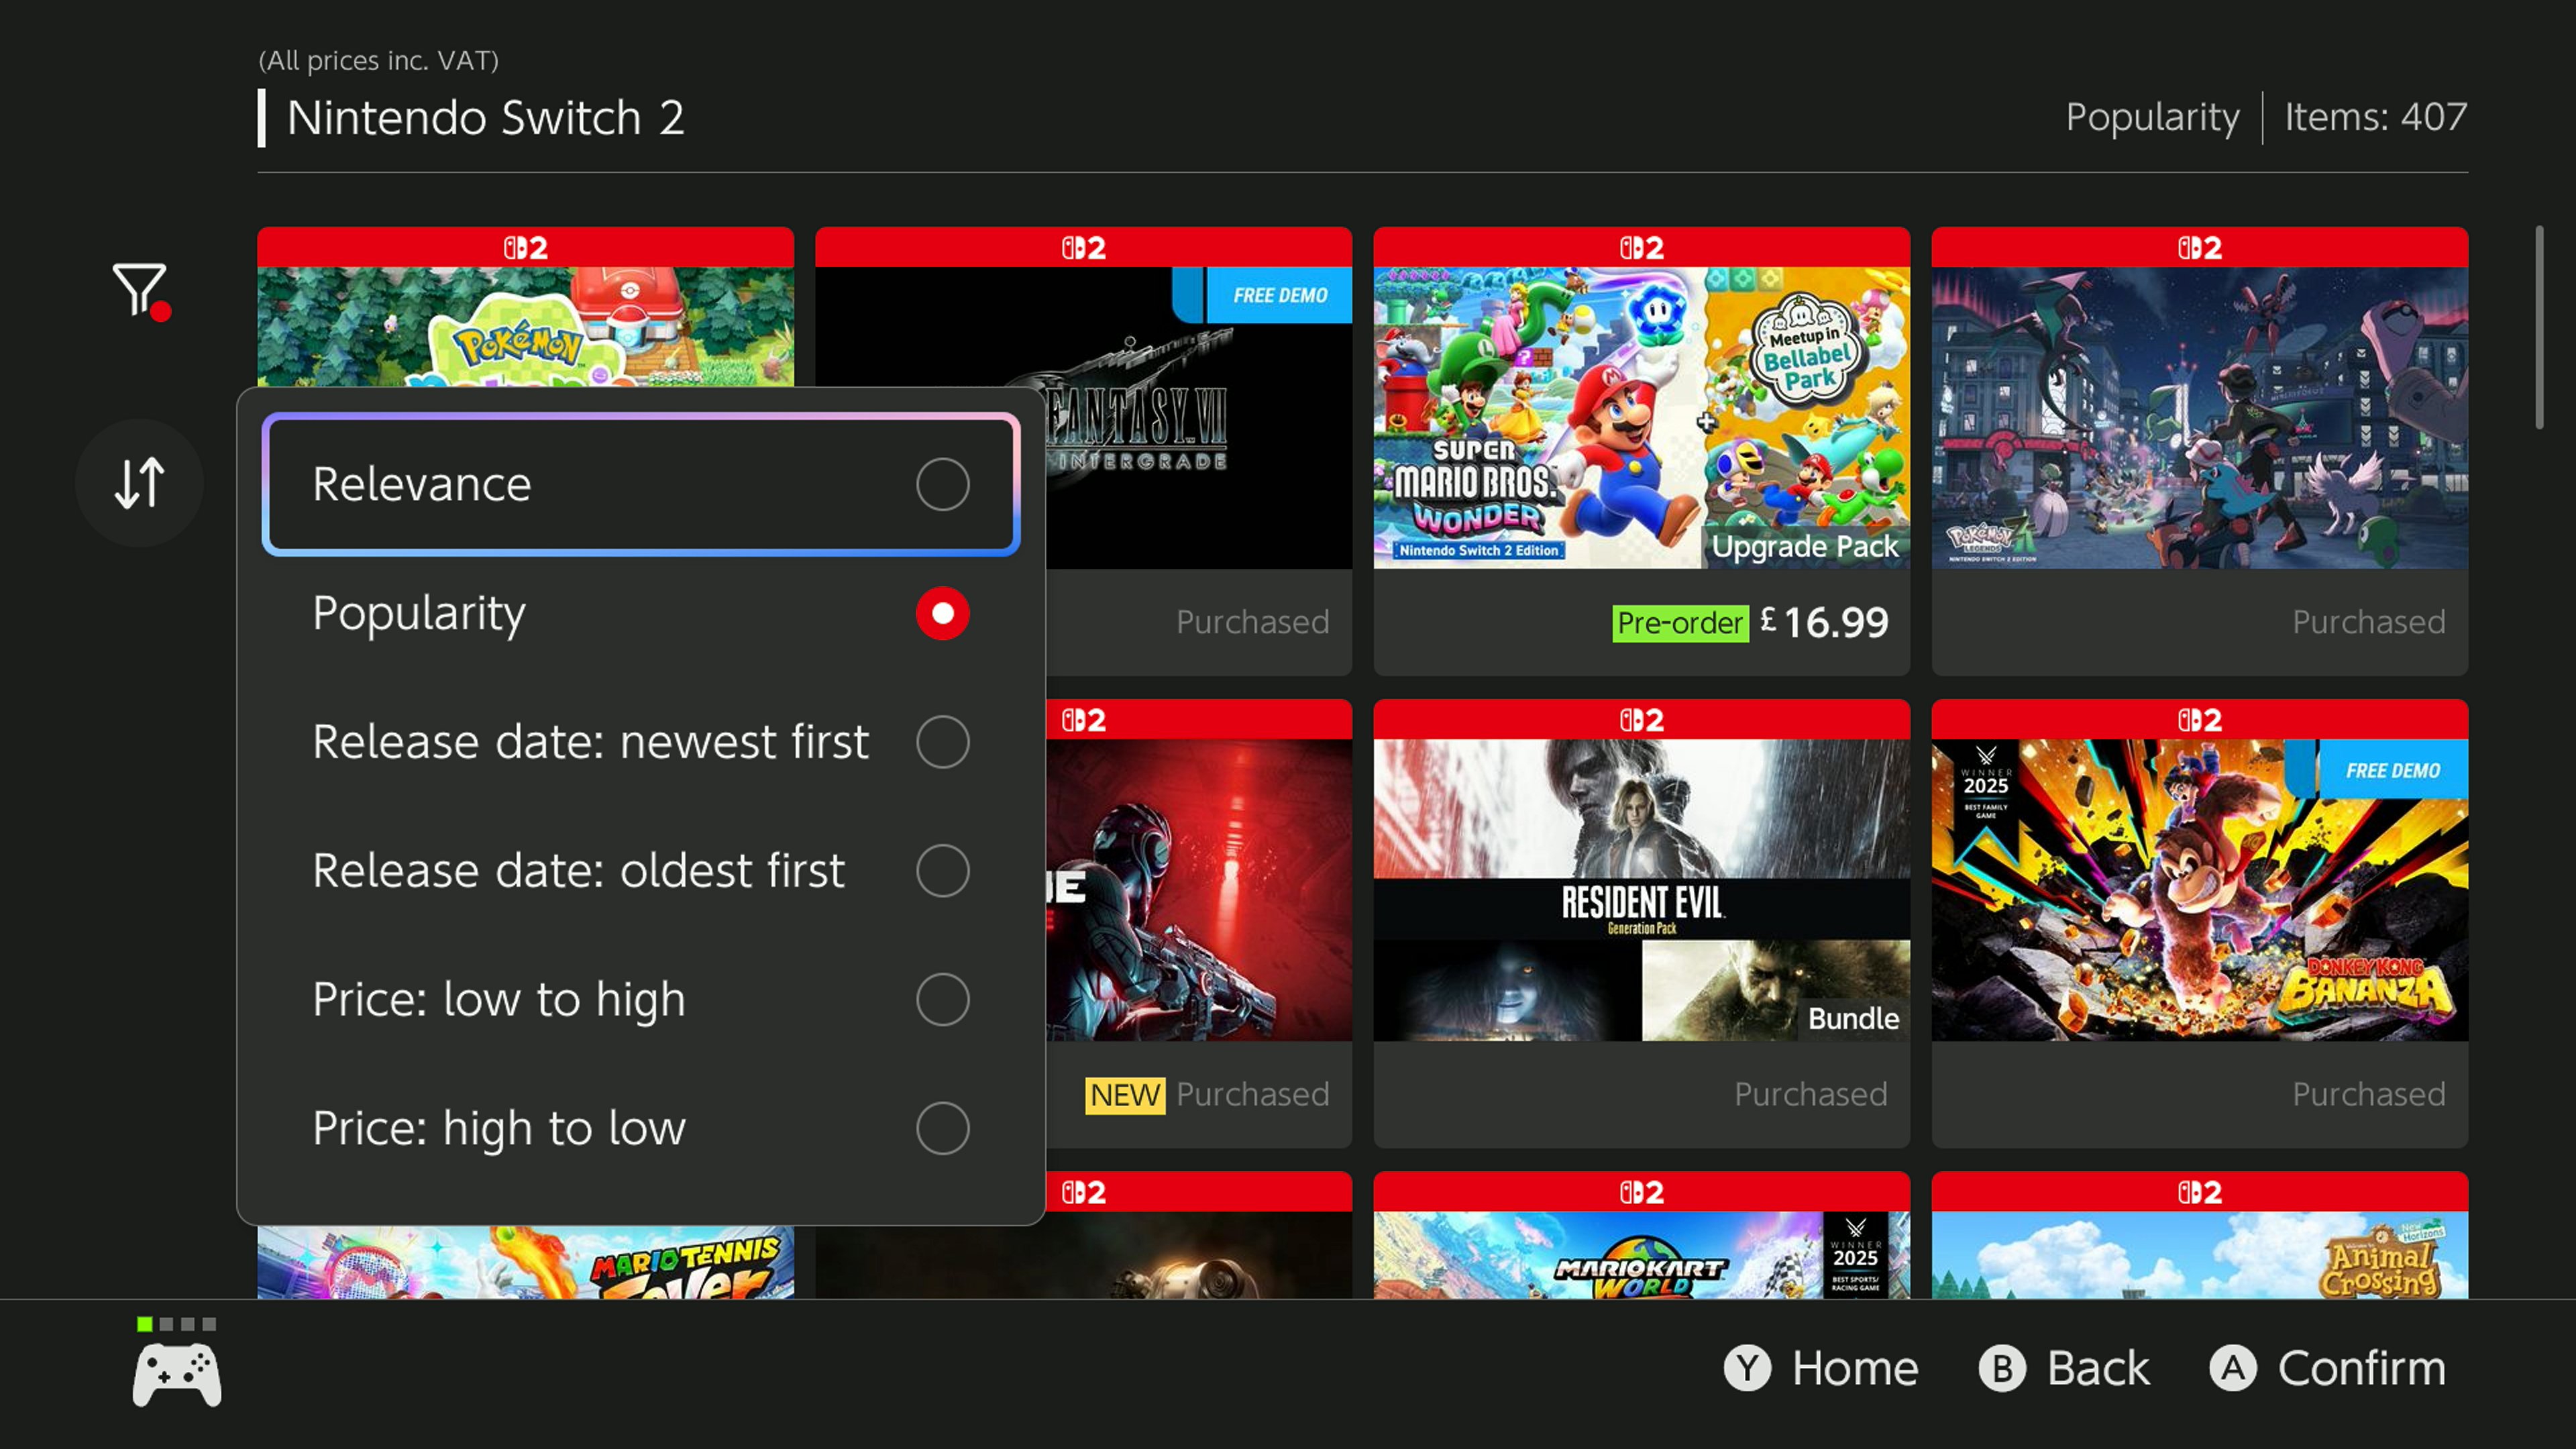2576x1449 pixels.
Task: Select the Popularity radio button
Action: coord(942,613)
